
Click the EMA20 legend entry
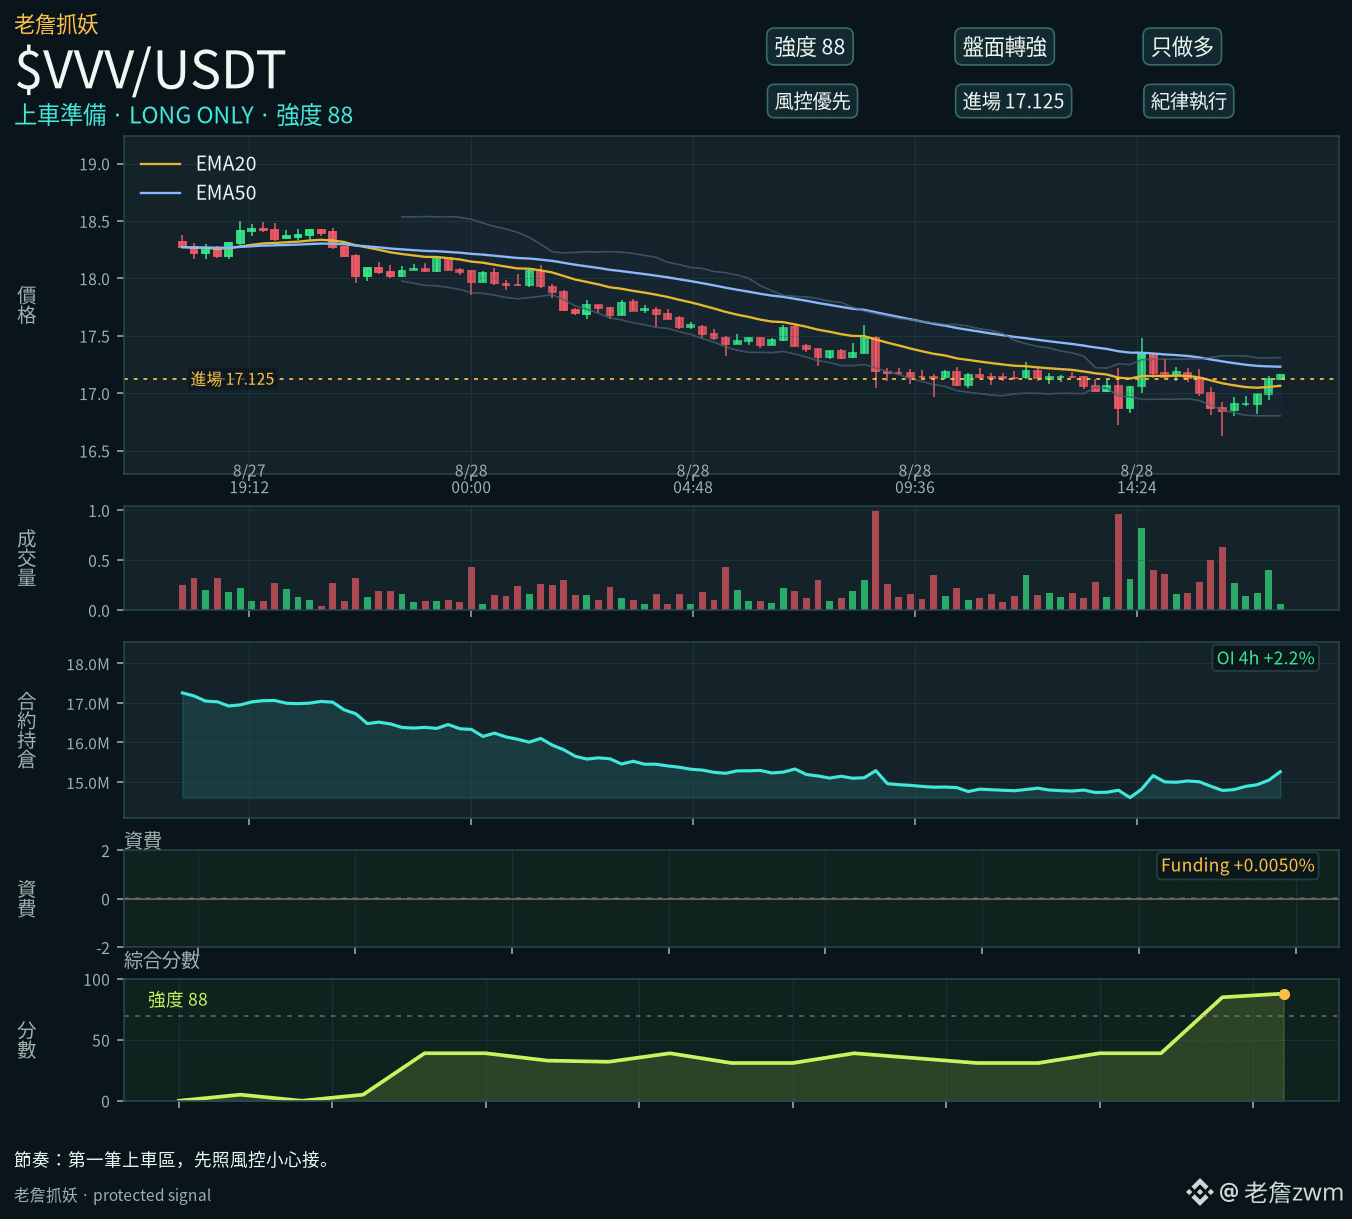[x=199, y=164]
